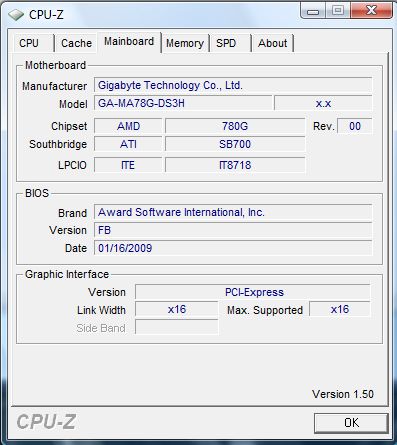Click the BIOS date 01/16/2009
Screen dimensions: 397x445
pos(233,248)
